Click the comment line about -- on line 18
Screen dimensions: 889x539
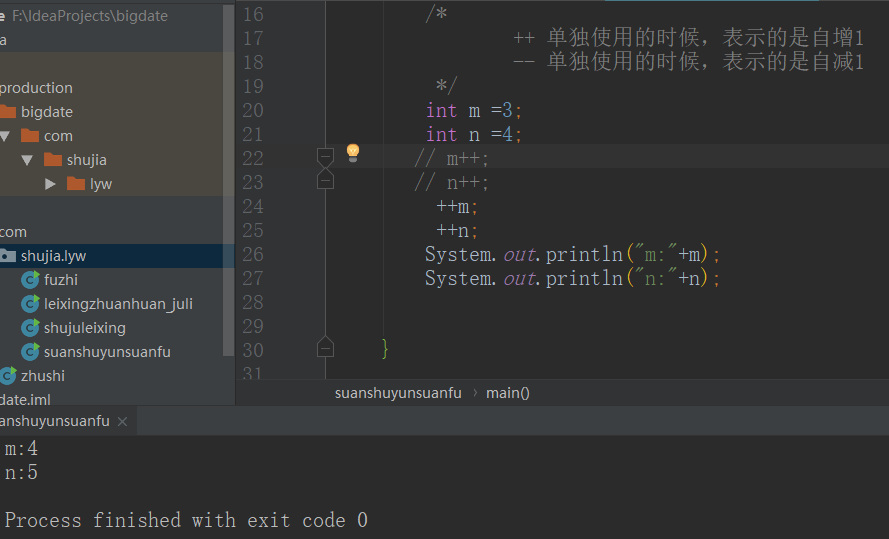point(688,62)
